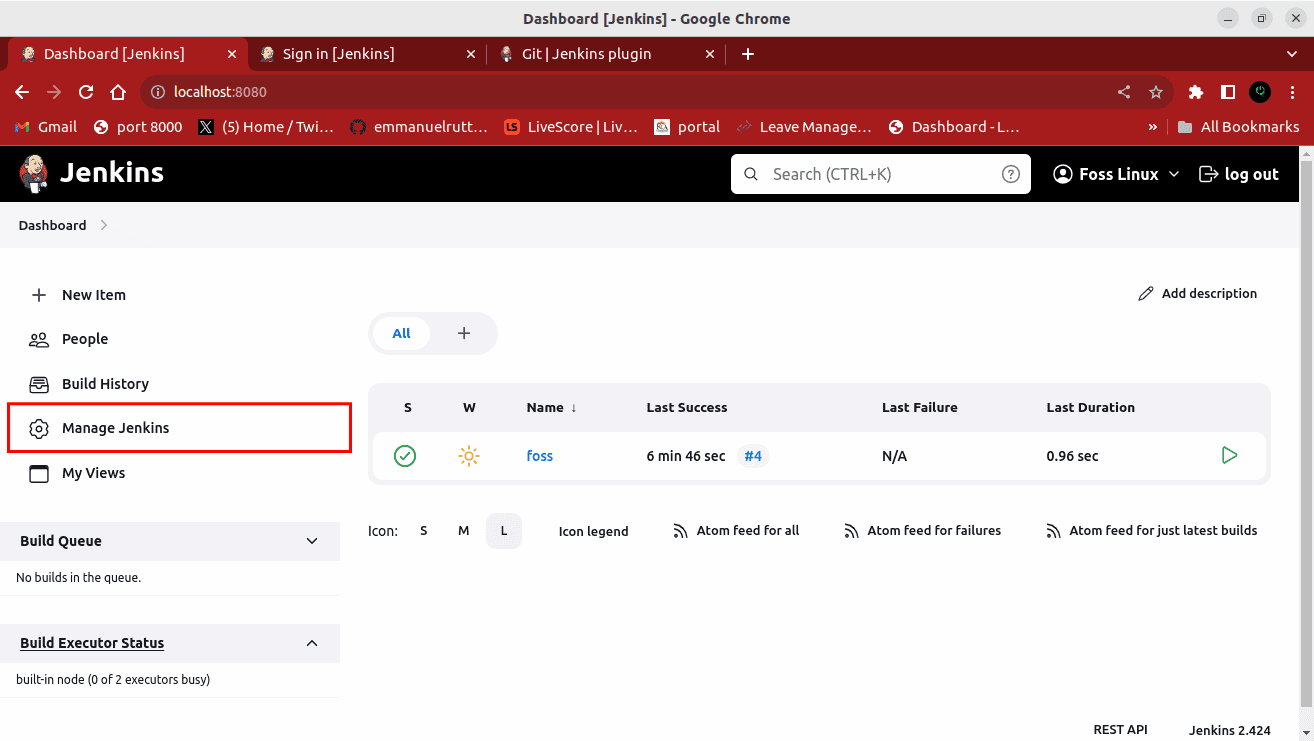Open the foss job link
The width and height of the screenshot is (1314, 741).
(540, 456)
